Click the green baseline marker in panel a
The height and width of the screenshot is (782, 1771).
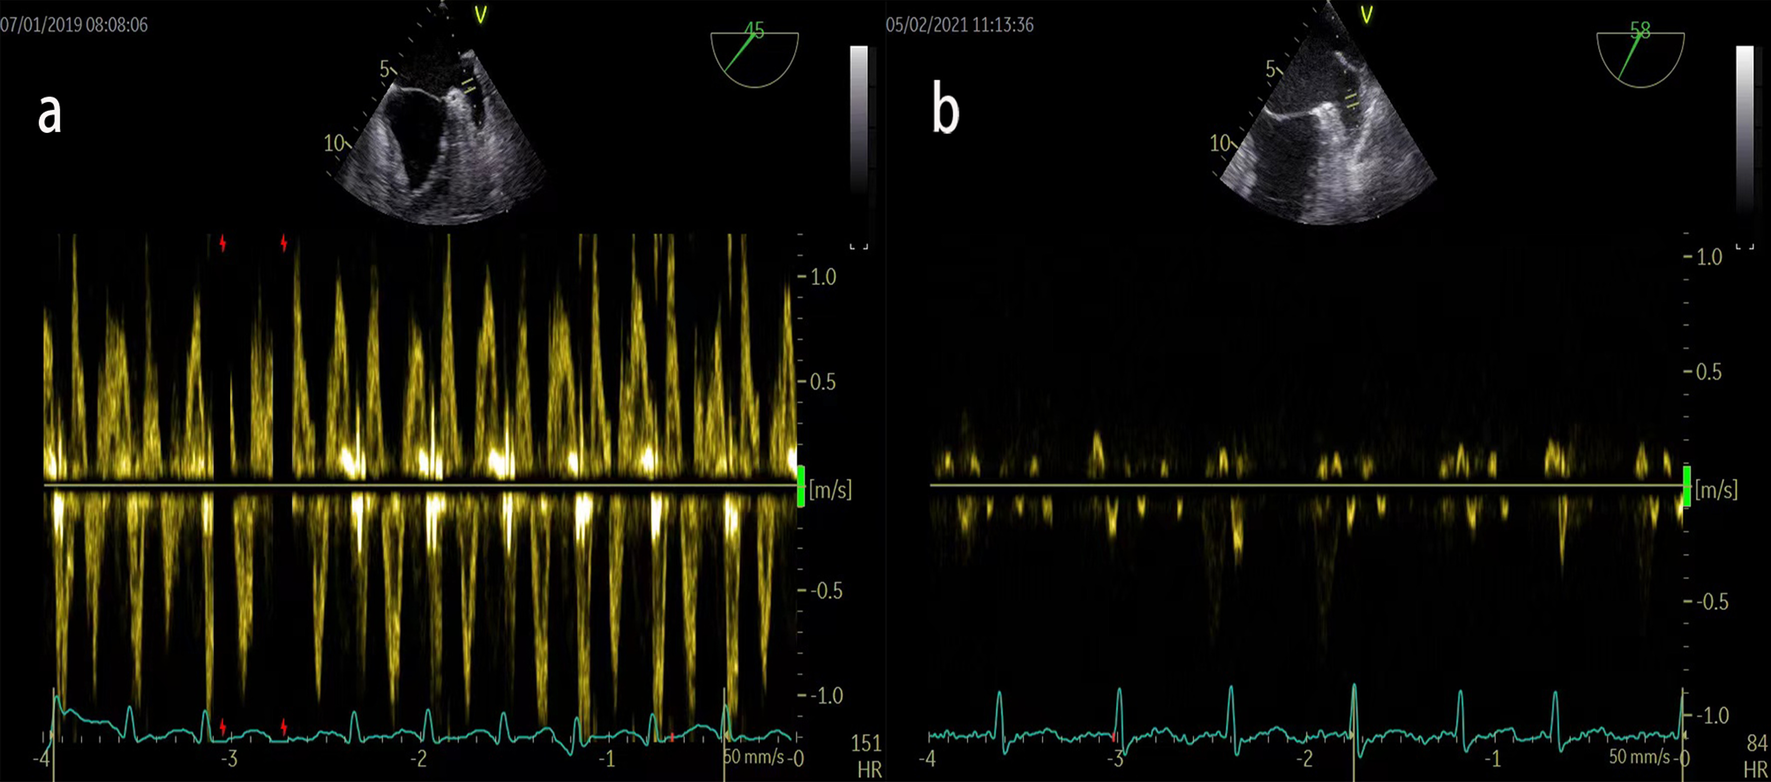click(x=800, y=486)
